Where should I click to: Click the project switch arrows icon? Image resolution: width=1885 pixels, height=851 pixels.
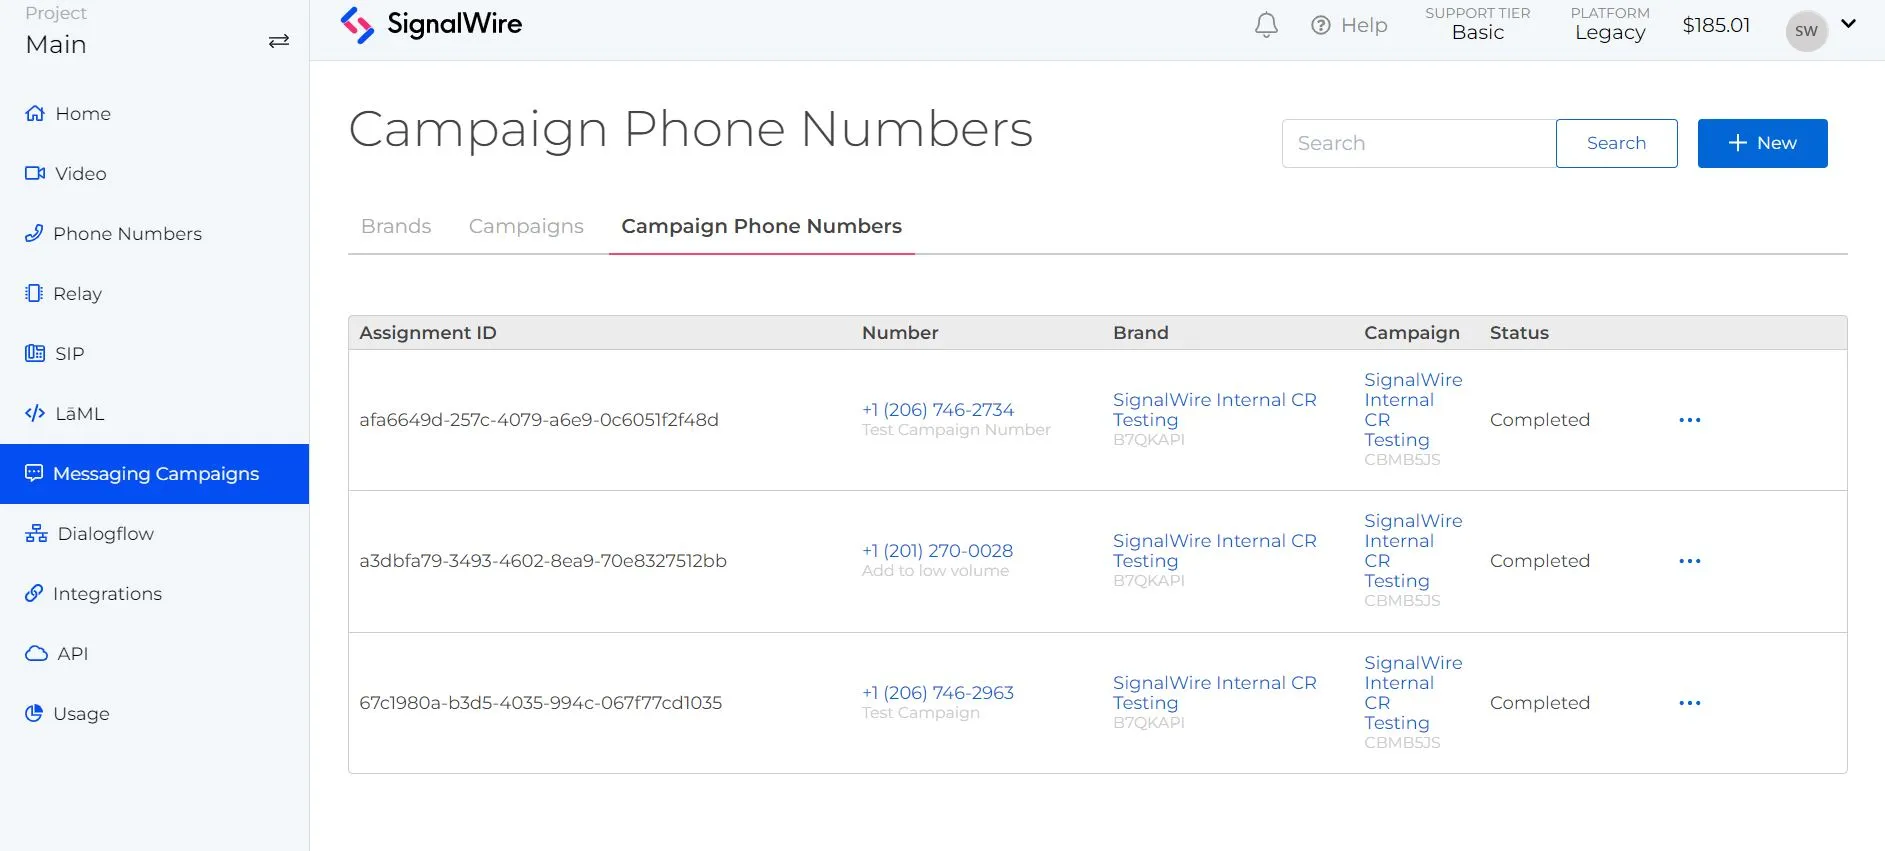(279, 41)
